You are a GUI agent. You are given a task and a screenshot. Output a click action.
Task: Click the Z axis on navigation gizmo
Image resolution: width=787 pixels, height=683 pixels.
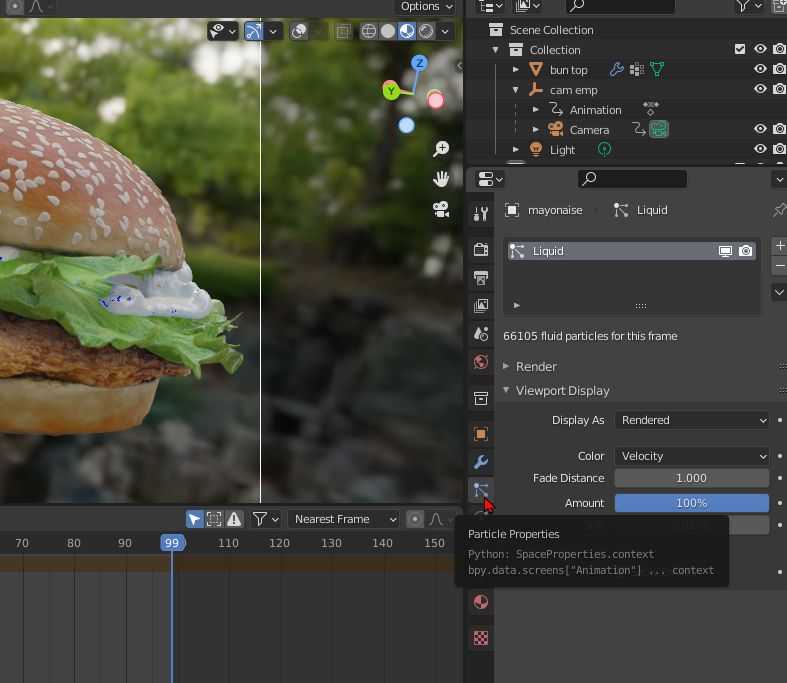pyautogui.click(x=419, y=63)
